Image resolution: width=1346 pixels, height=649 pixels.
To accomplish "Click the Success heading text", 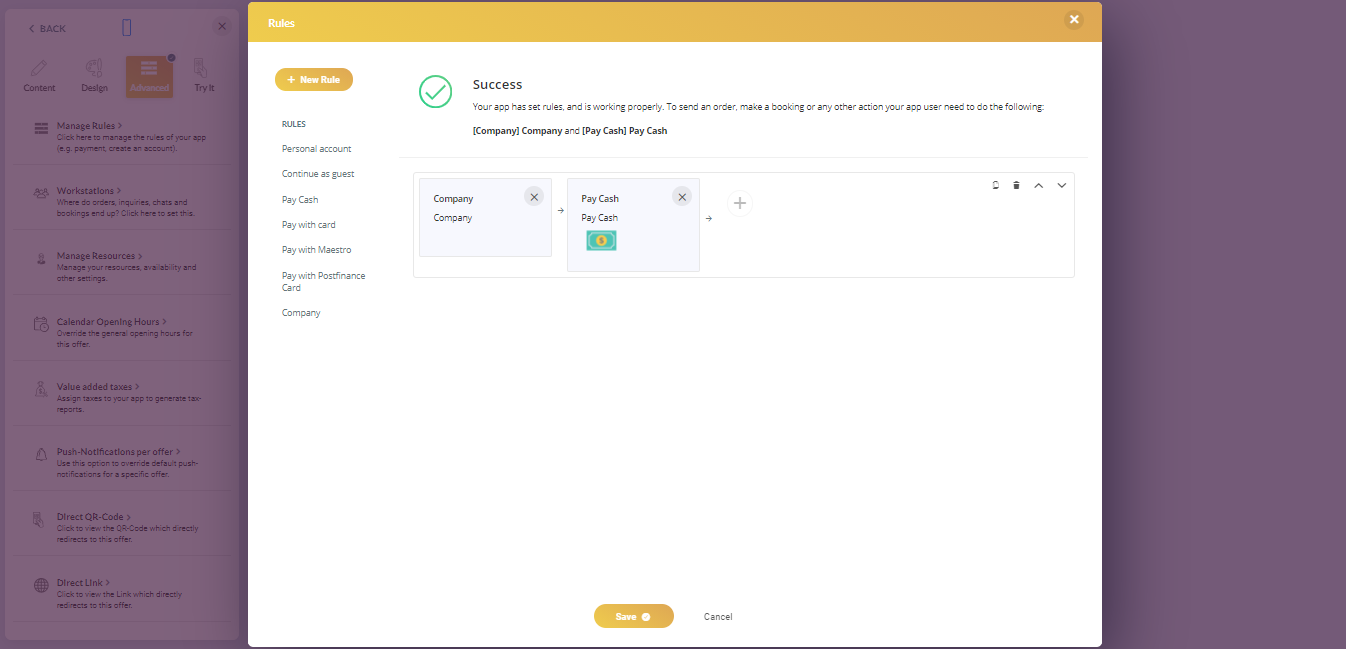I will click(498, 85).
